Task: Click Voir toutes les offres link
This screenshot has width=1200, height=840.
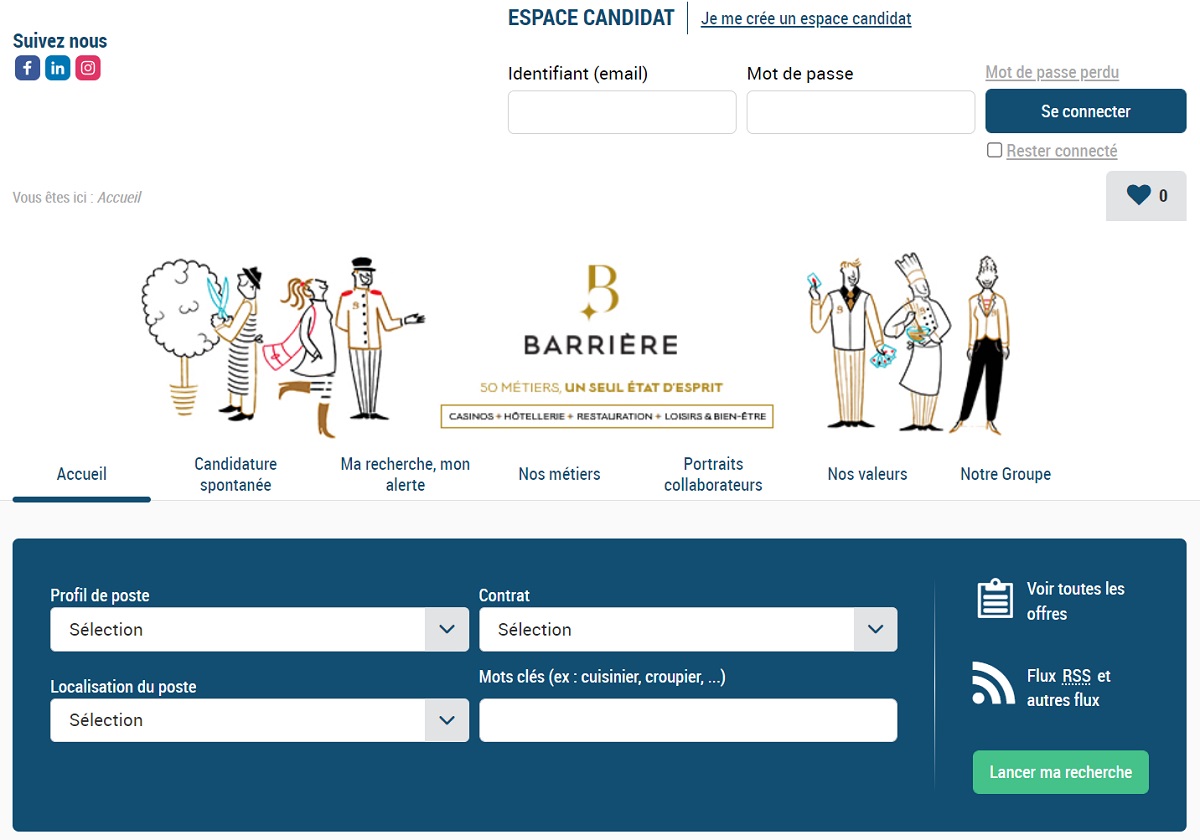Action: click(1076, 601)
